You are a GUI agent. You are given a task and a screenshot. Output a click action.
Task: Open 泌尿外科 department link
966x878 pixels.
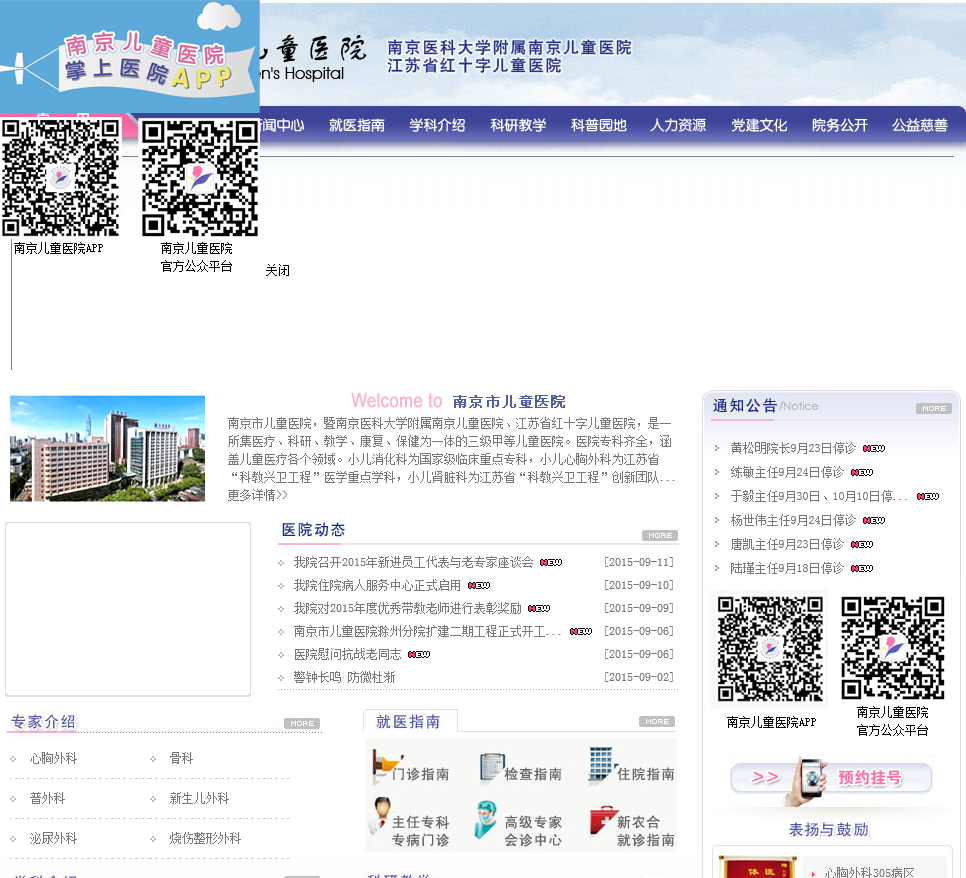[54, 839]
